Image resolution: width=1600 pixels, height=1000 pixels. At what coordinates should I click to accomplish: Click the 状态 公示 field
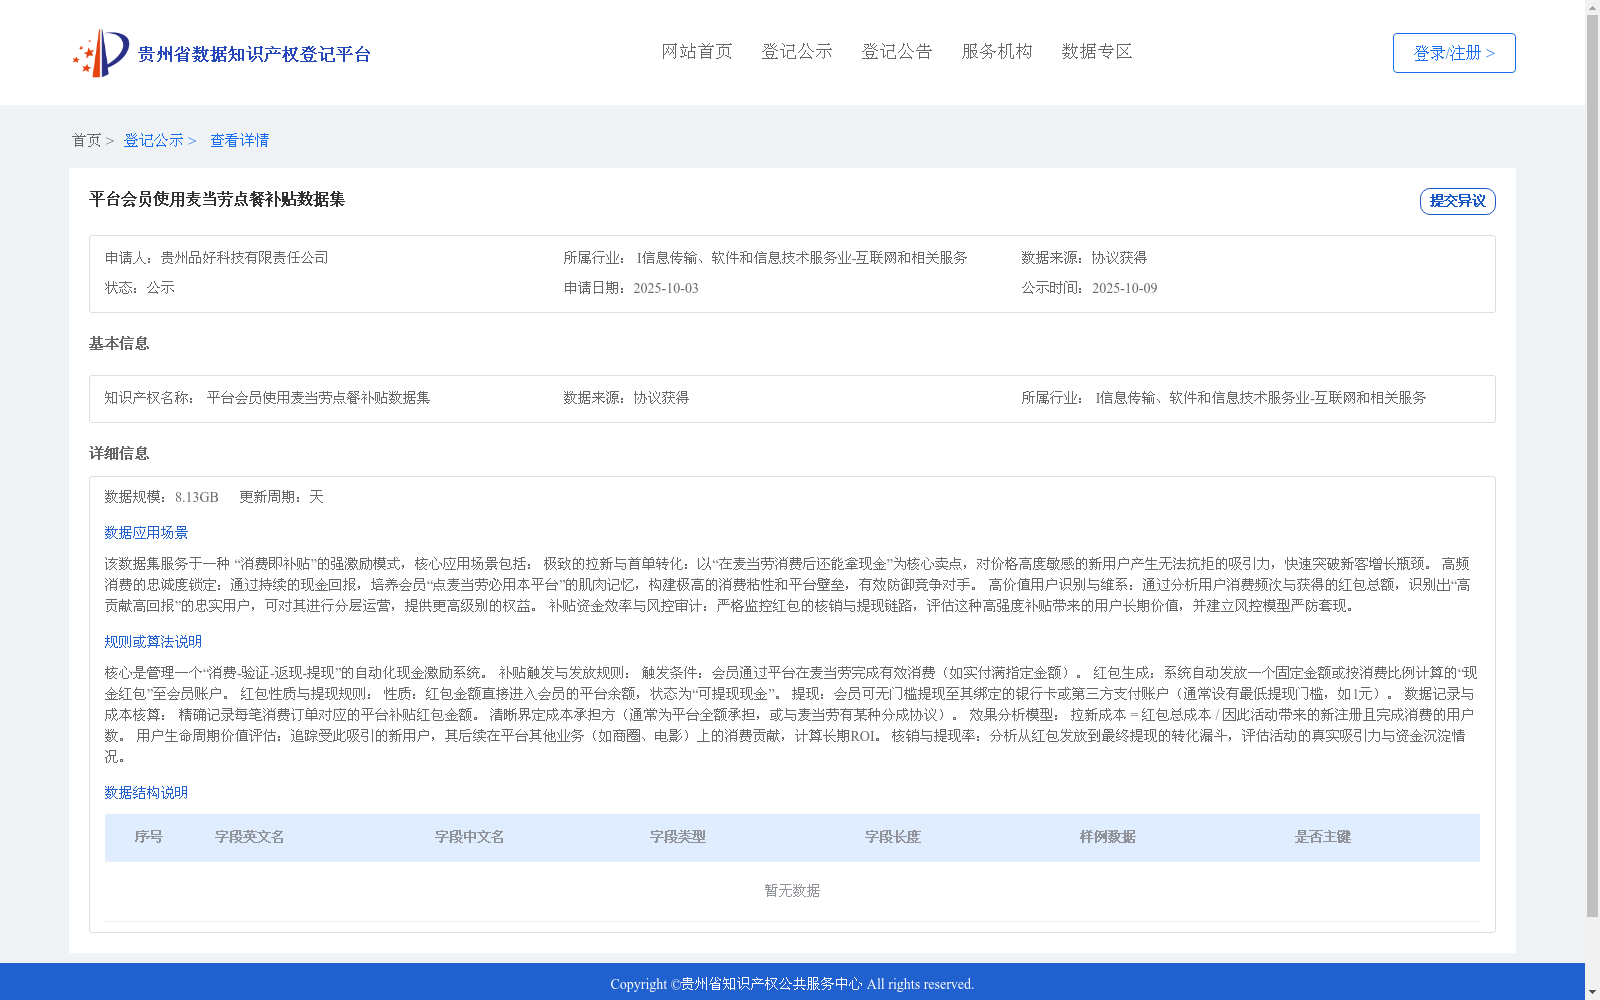tap(140, 288)
